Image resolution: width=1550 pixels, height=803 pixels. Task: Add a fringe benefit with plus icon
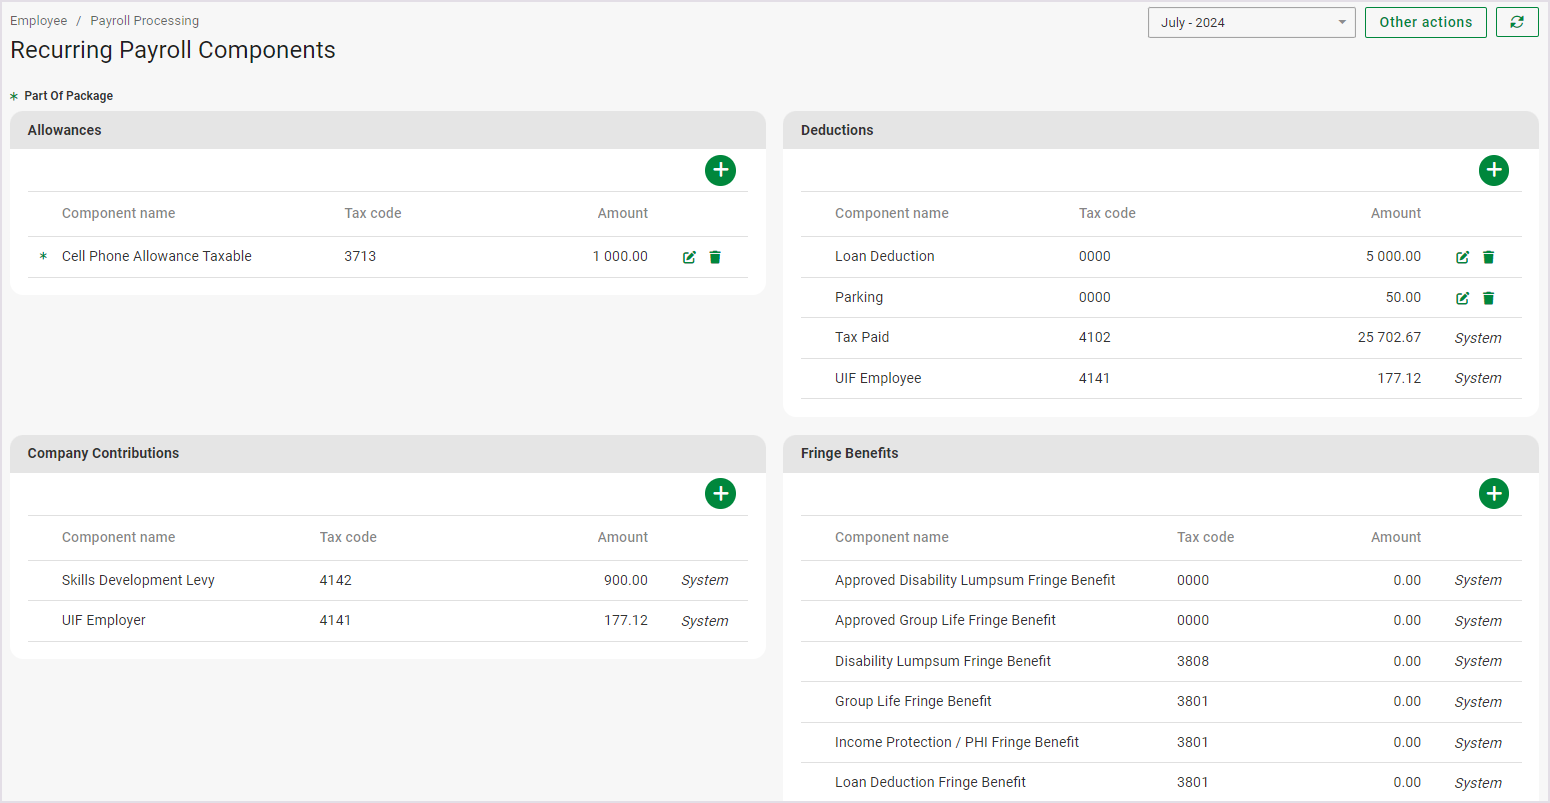[1493, 493]
